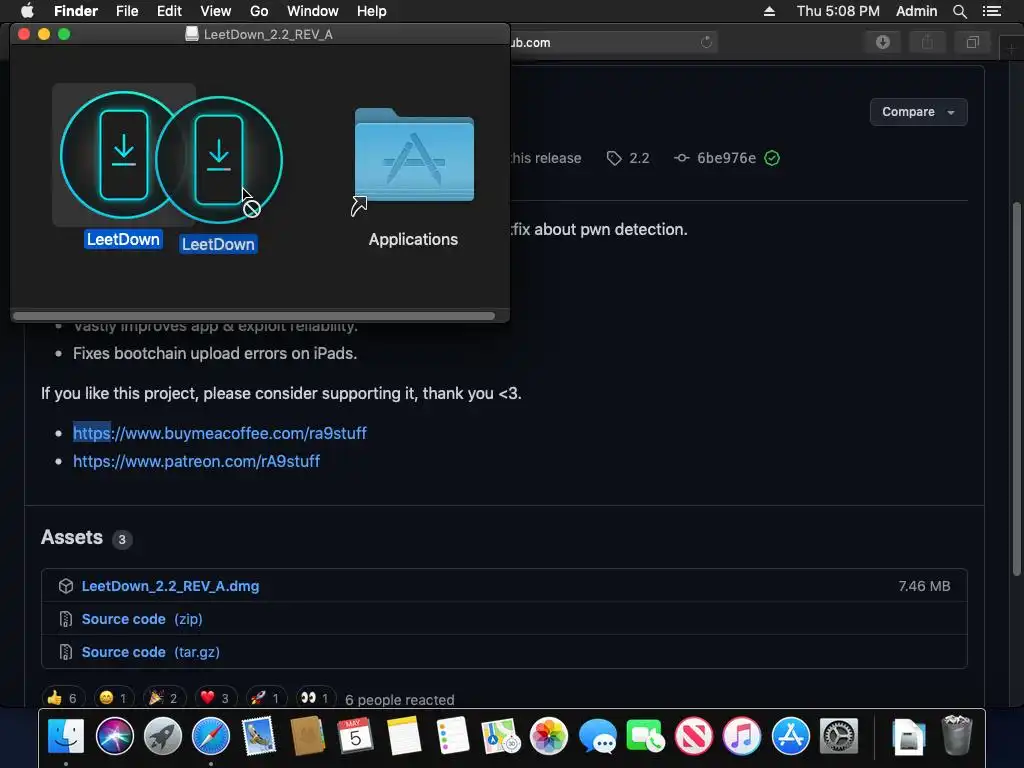Screen dimensions: 1024x768
Task: Open Calendar from the Dock
Action: [x=356, y=737]
